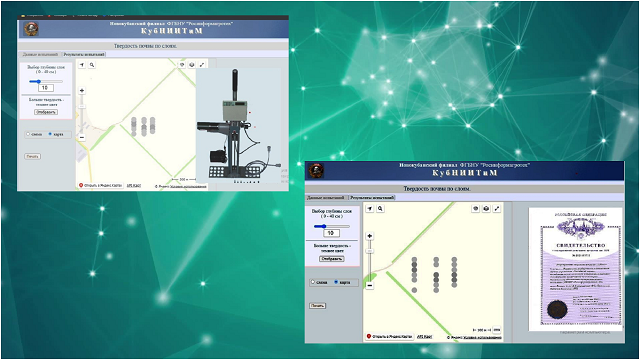Click the "Печать" button in the certificate window
Viewport: 640px width, 360px height.
(317, 306)
